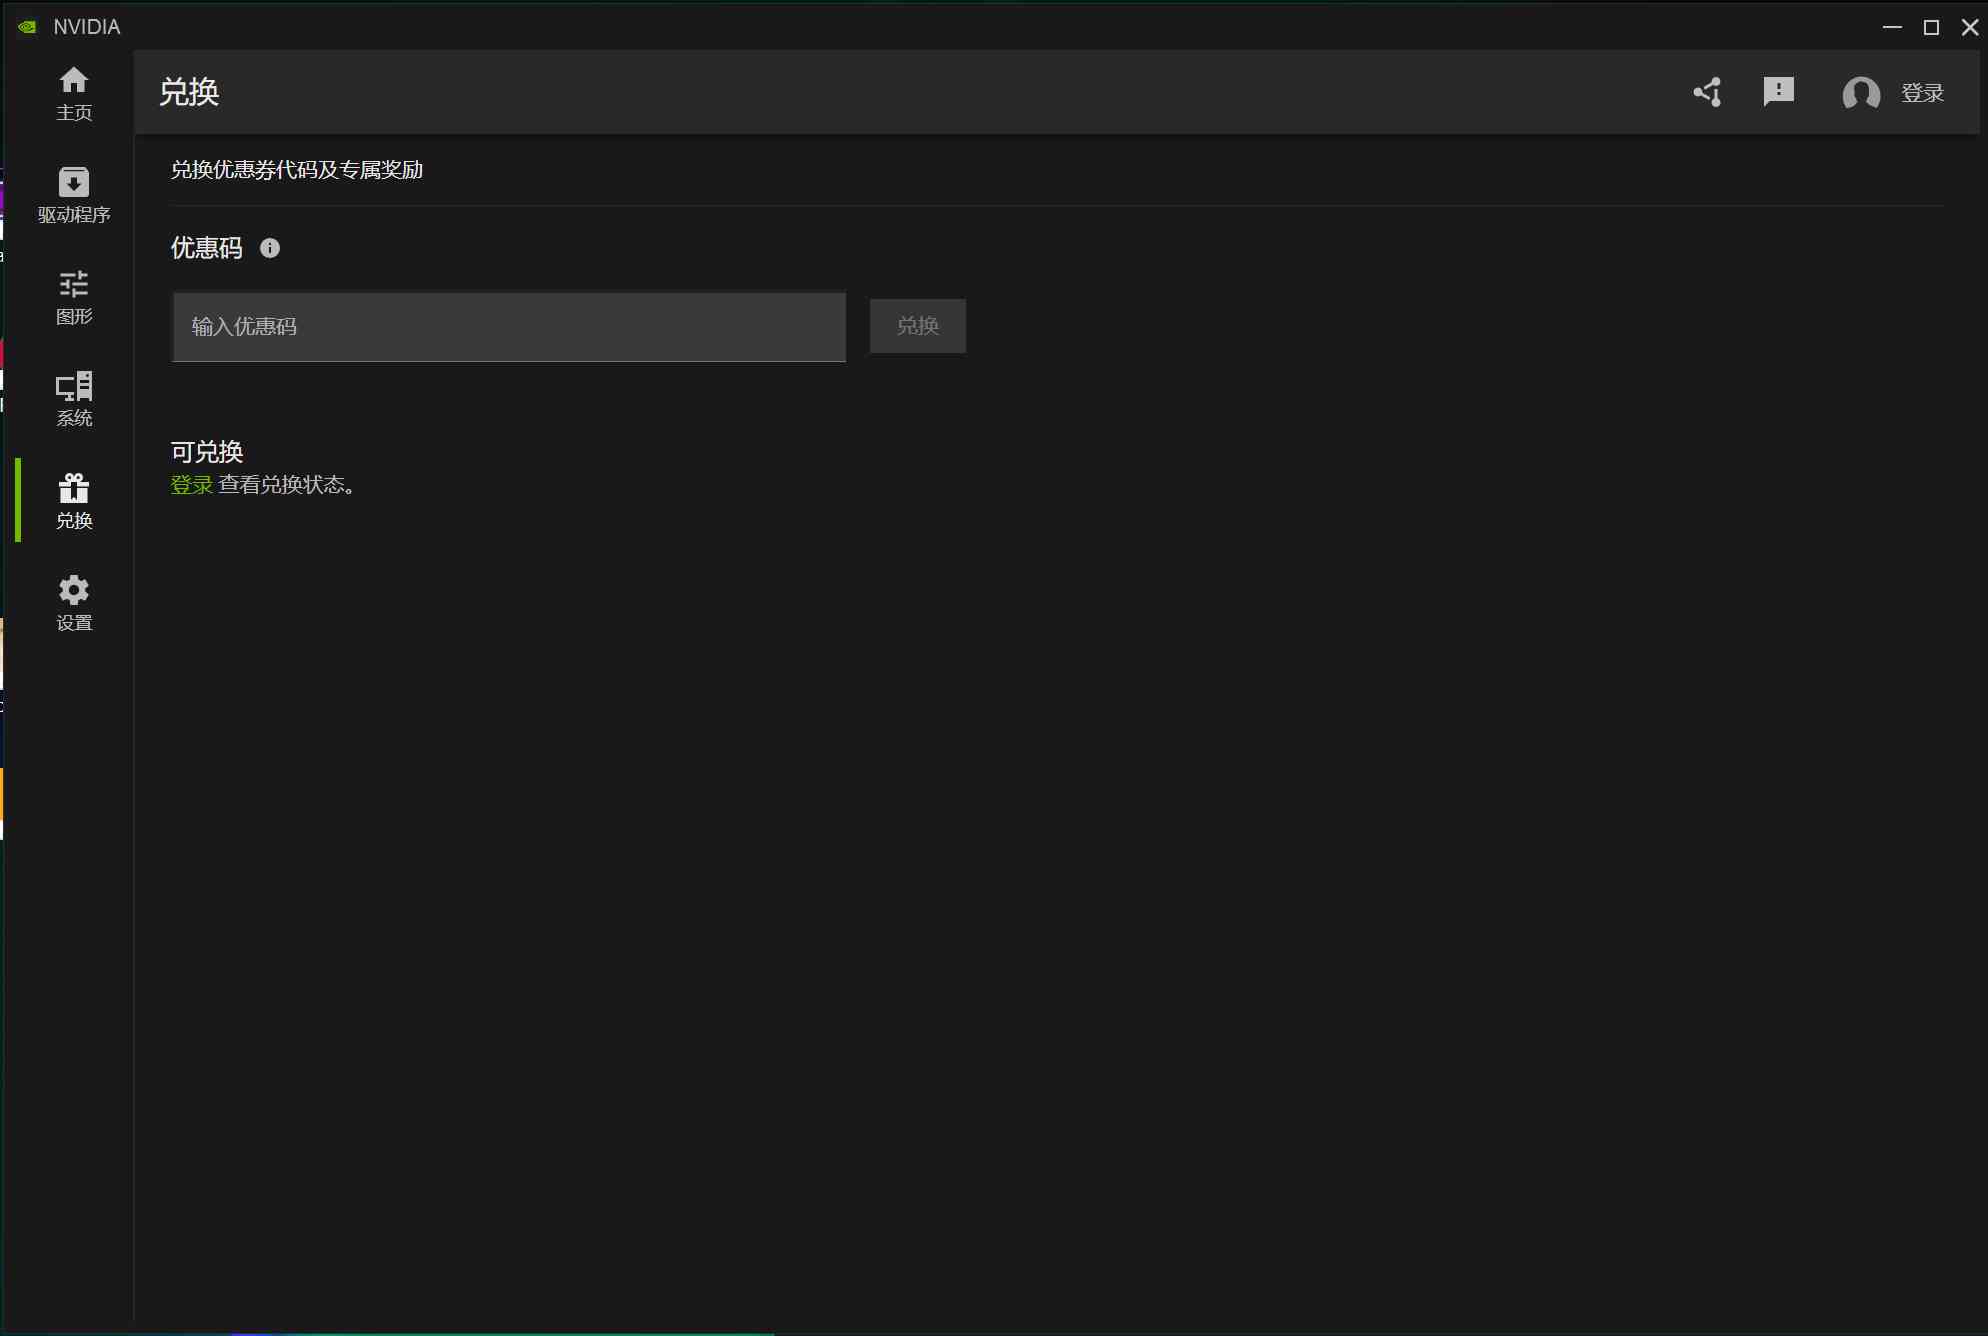Click the 兑换优惠券代码及专属奖励 subtitle
The width and height of the screenshot is (1988, 1336).
point(297,170)
